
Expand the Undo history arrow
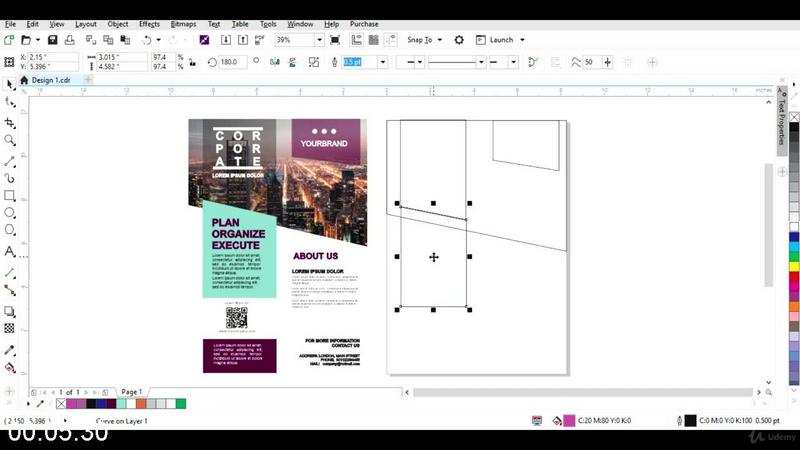pos(159,40)
